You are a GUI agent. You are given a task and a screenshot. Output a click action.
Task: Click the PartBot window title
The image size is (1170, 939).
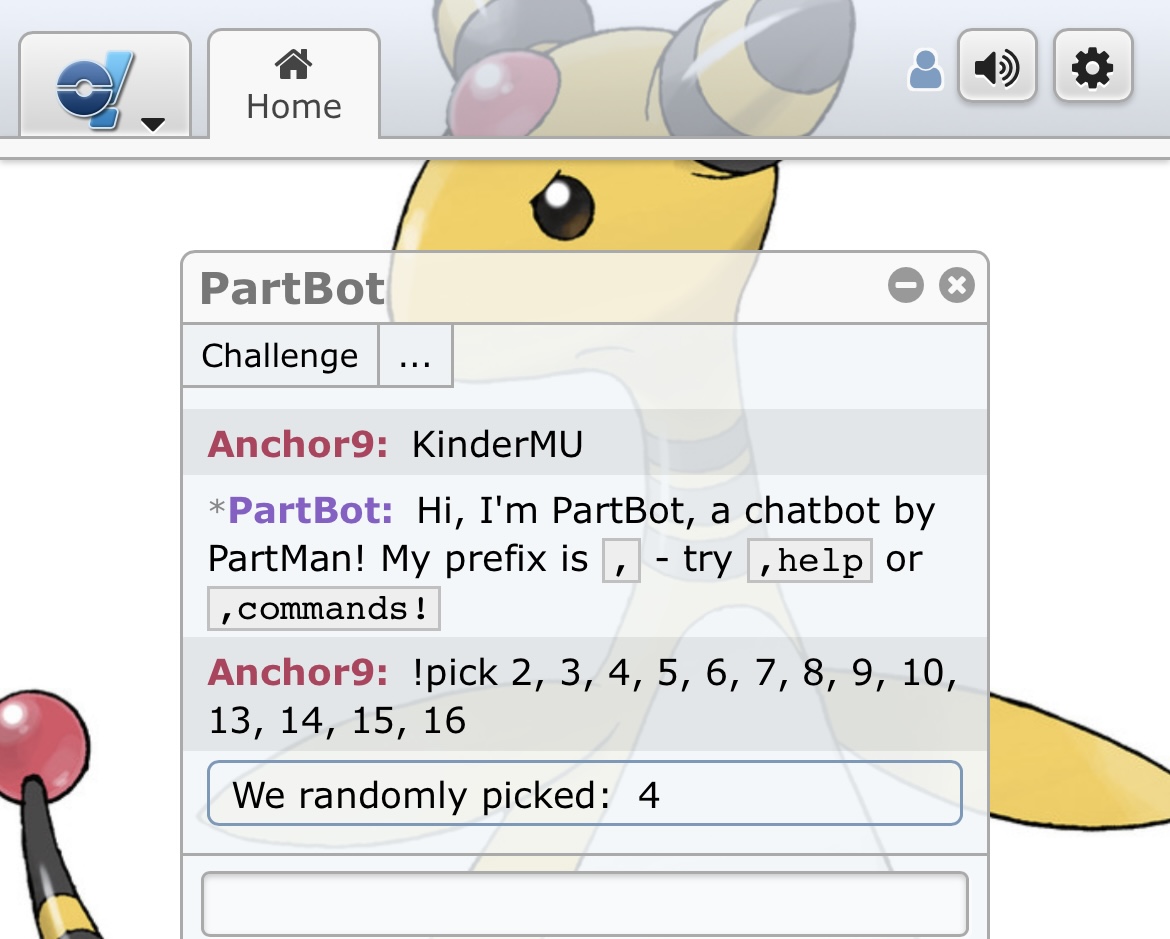click(292, 288)
